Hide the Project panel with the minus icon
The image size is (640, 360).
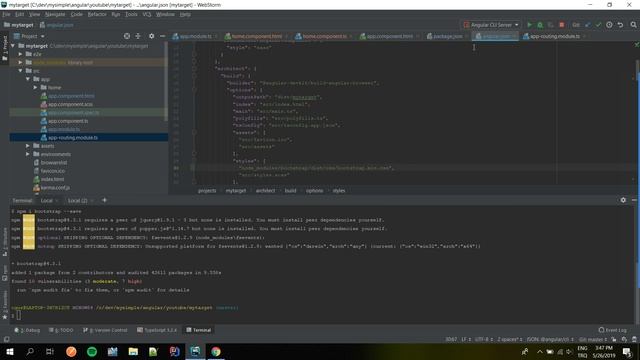(162, 36)
